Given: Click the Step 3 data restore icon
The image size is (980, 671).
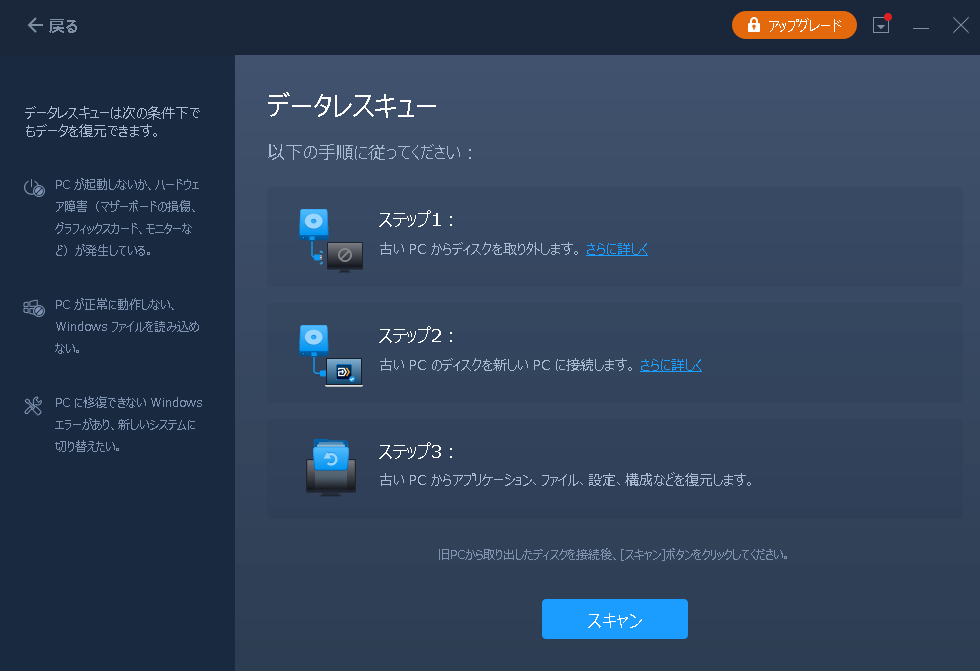Looking at the screenshot, I should (x=330, y=467).
